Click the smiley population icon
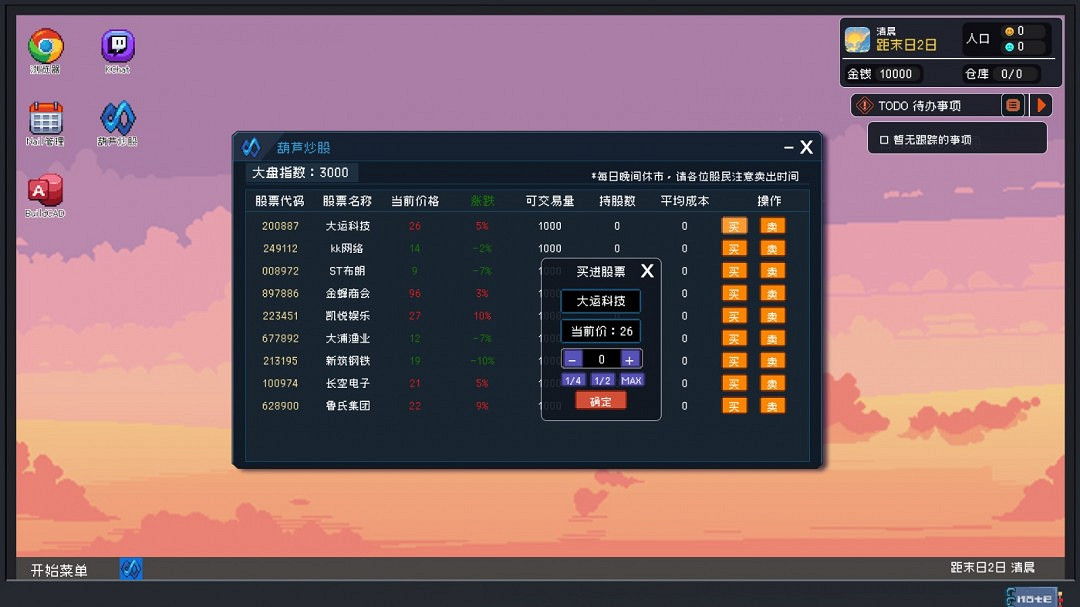This screenshot has width=1080, height=607. click(1011, 31)
